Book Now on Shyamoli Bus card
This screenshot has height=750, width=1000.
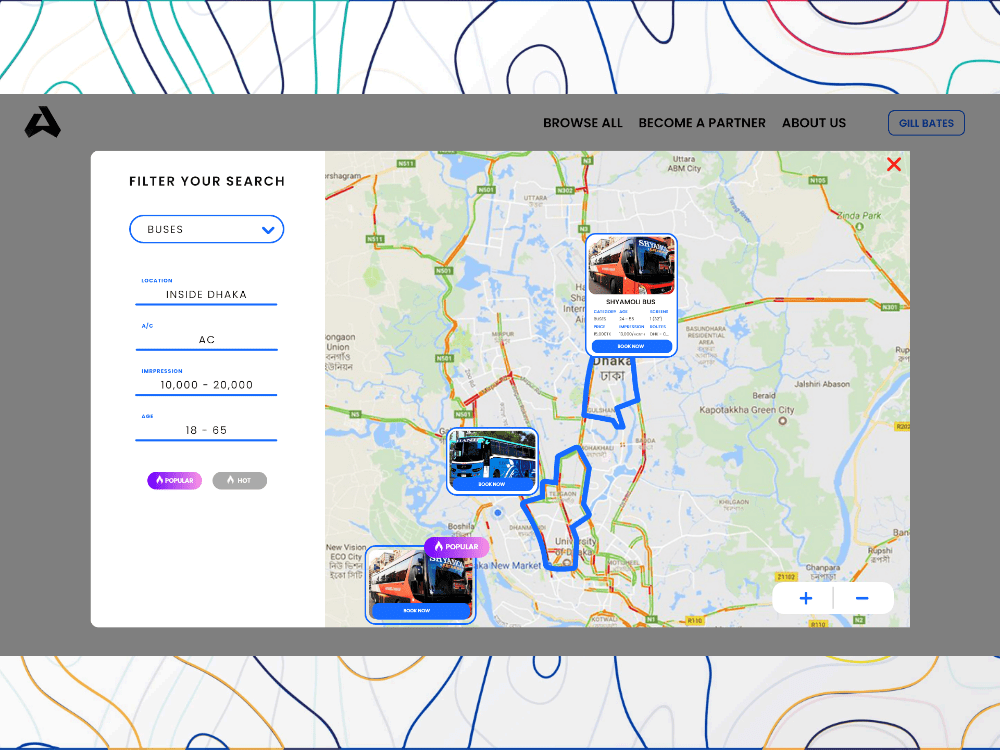(x=631, y=346)
